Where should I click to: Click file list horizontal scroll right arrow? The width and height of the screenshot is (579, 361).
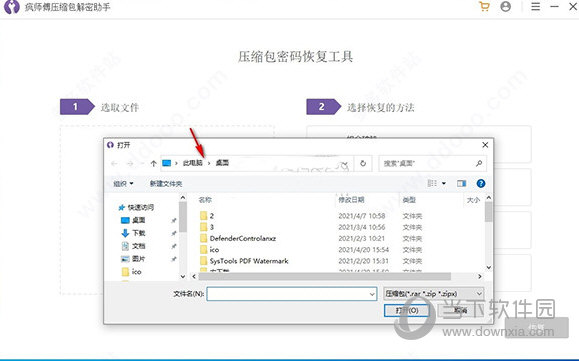[x=480, y=276]
